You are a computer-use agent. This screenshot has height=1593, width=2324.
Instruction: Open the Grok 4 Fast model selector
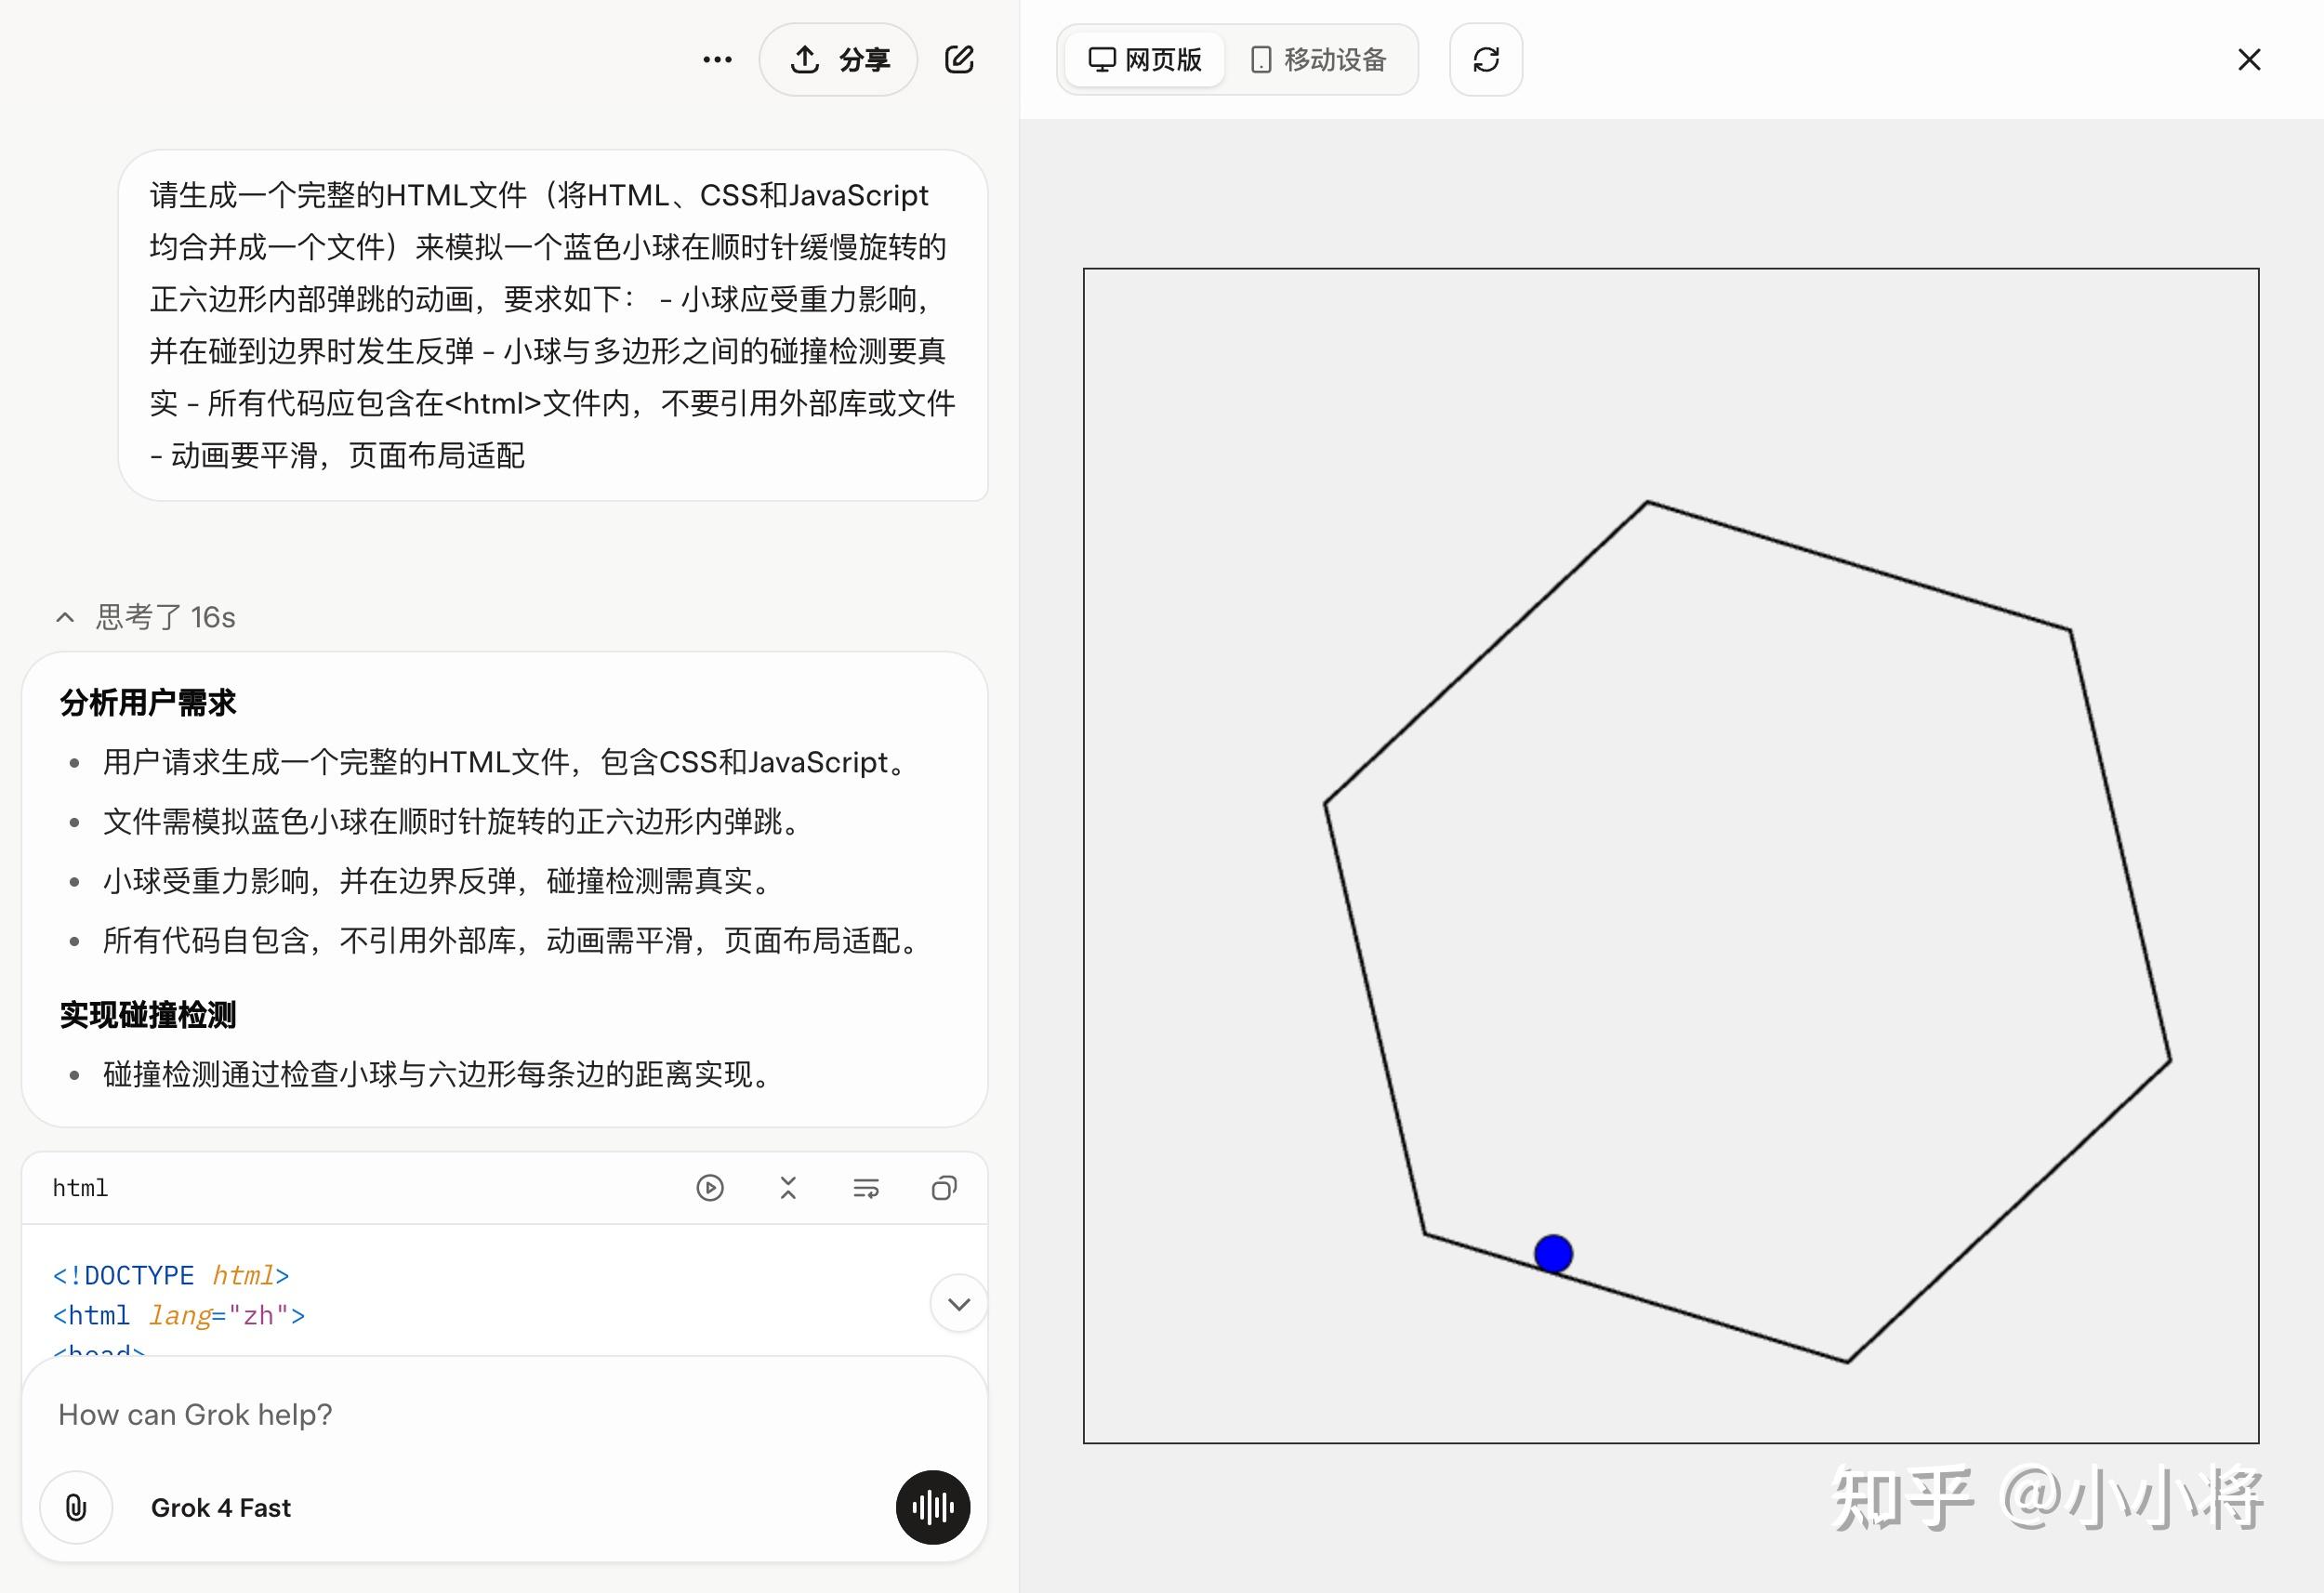[221, 1507]
